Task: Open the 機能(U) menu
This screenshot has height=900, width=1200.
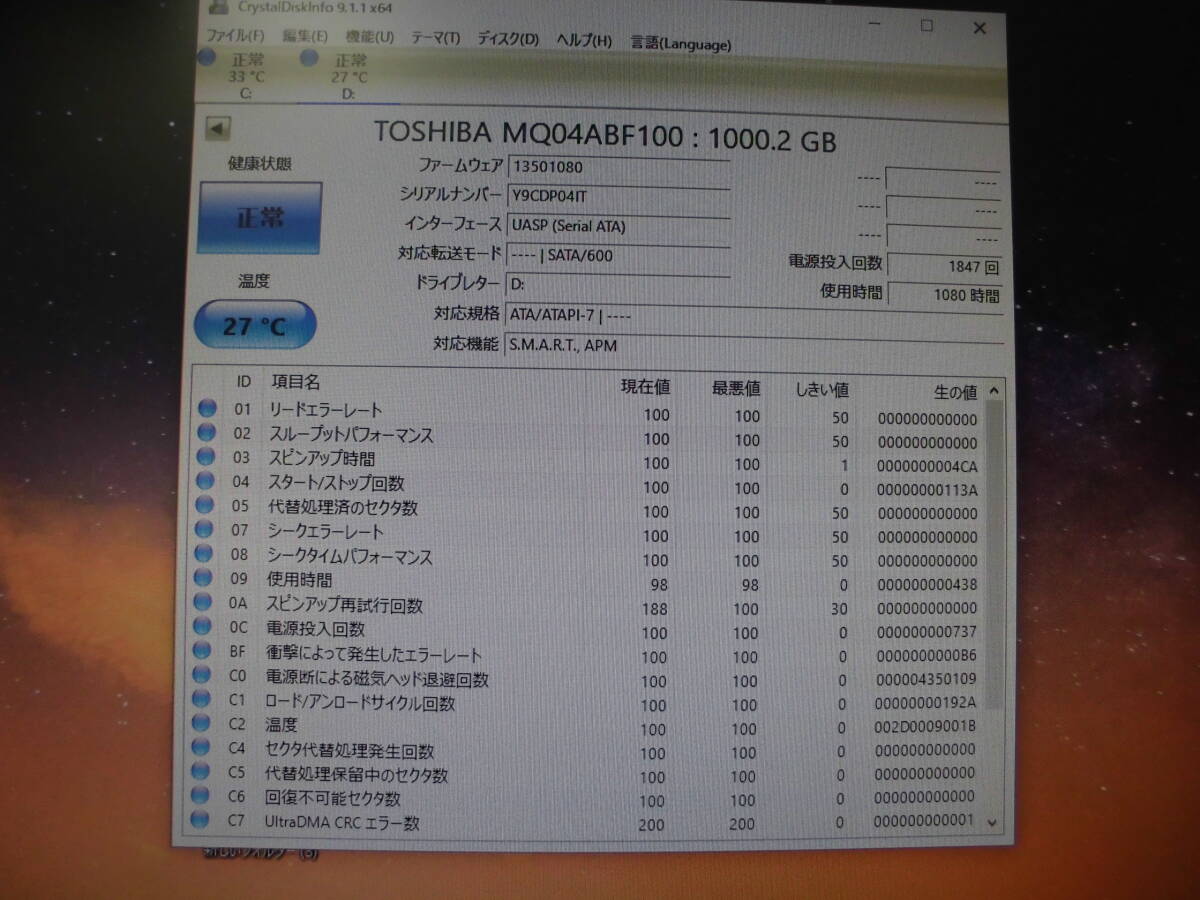Action: (x=370, y=37)
